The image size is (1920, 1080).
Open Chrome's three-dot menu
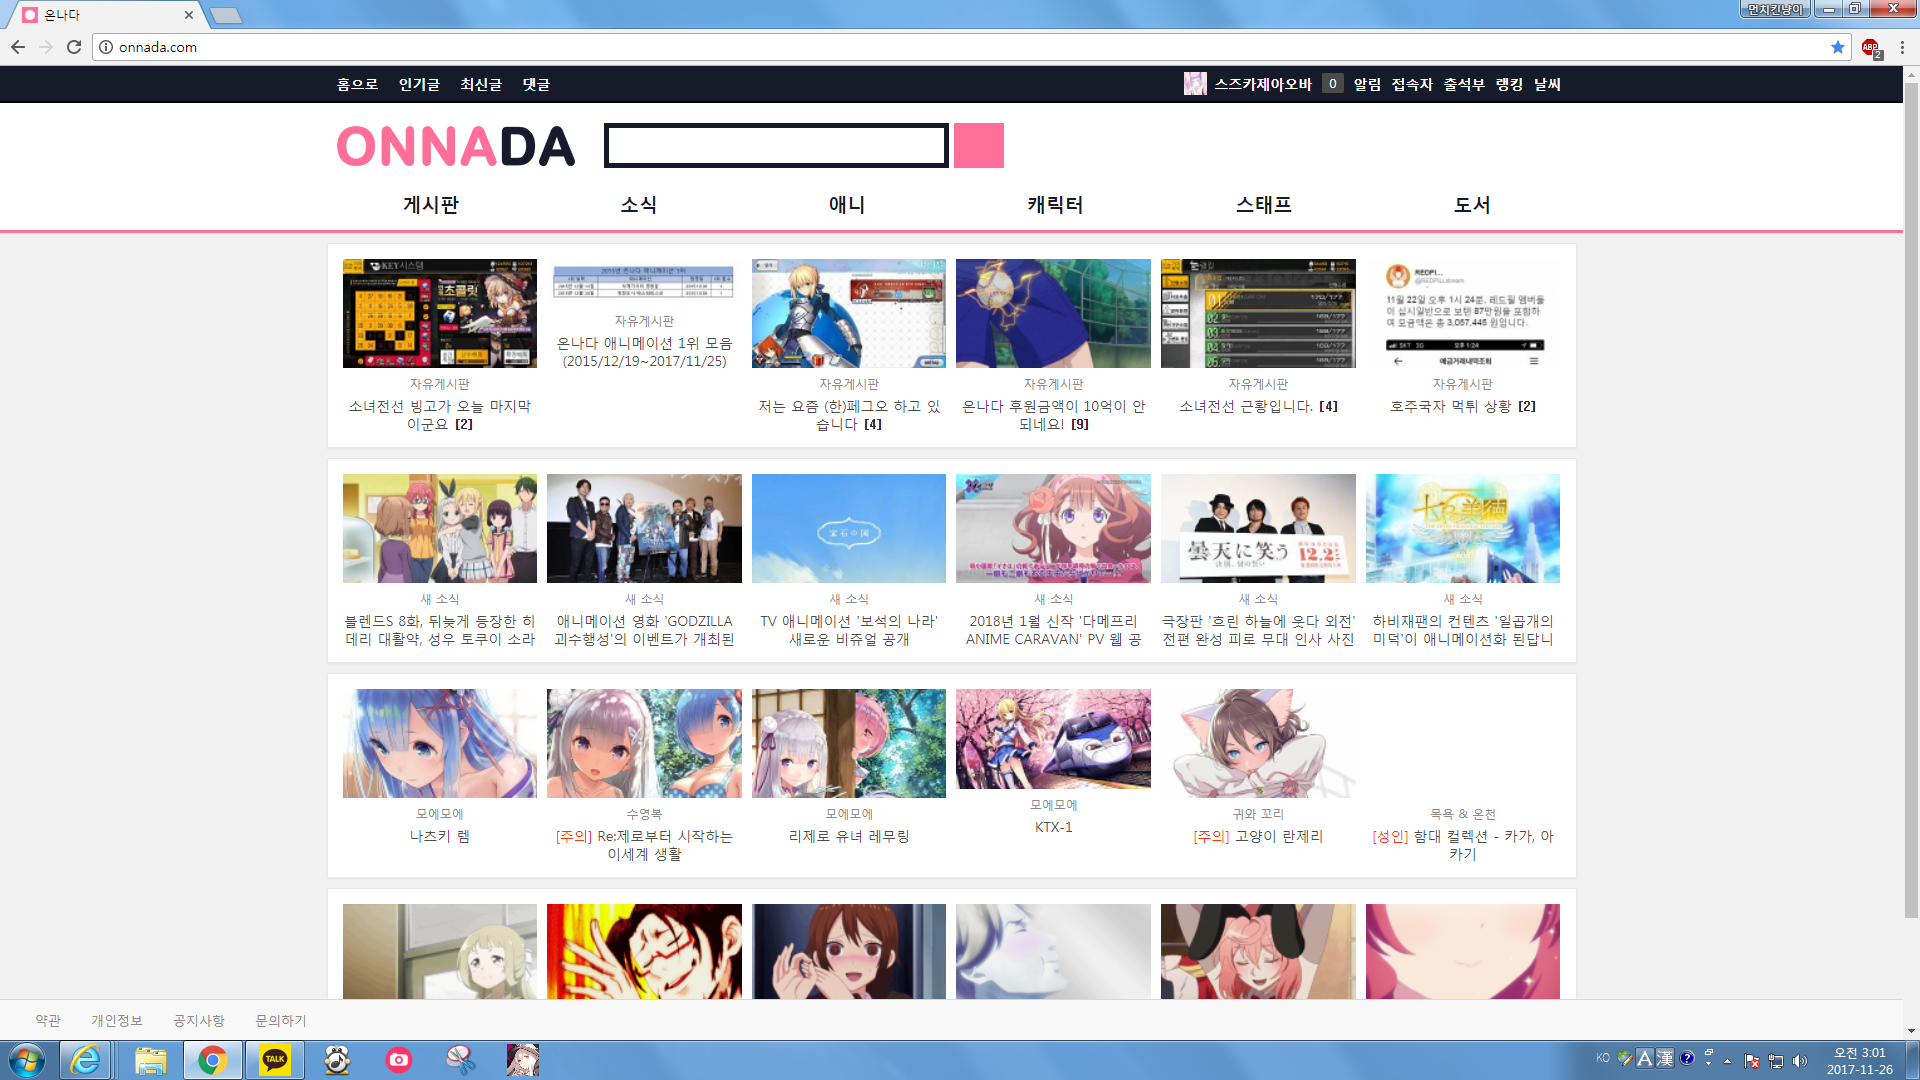[1902, 47]
